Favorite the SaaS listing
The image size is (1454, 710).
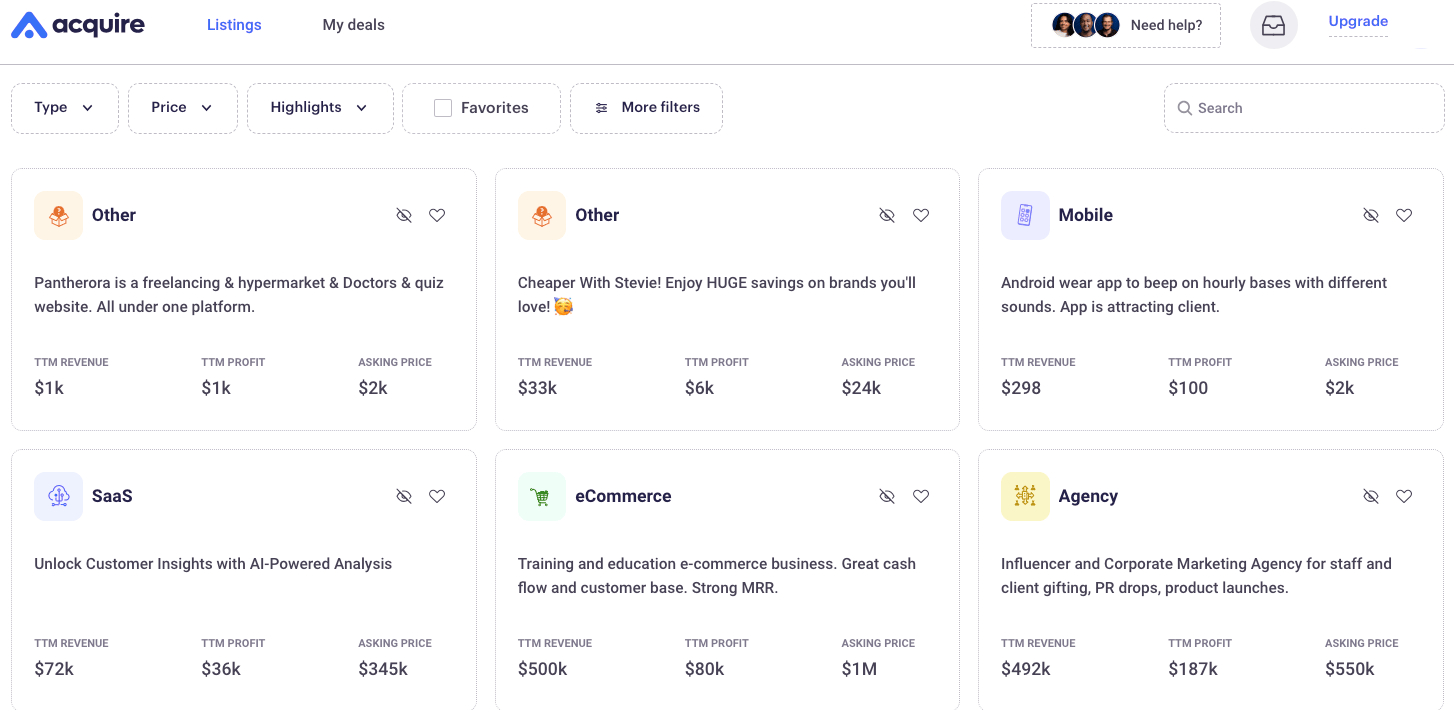click(x=437, y=496)
